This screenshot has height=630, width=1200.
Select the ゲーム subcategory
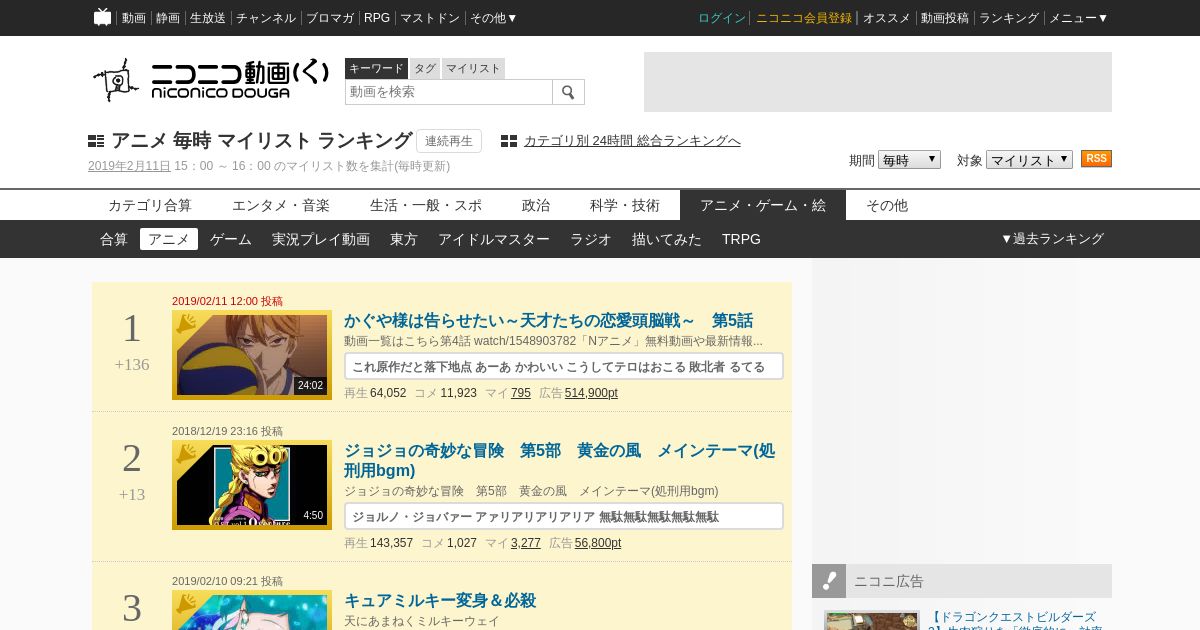pyautogui.click(x=231, y=239)
